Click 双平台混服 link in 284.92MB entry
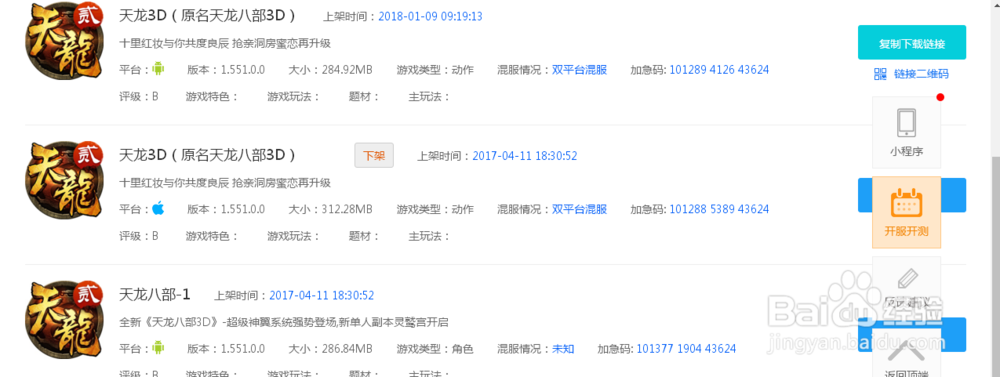The width and height of the screenshot is (1000, 377). click(579, 70)
